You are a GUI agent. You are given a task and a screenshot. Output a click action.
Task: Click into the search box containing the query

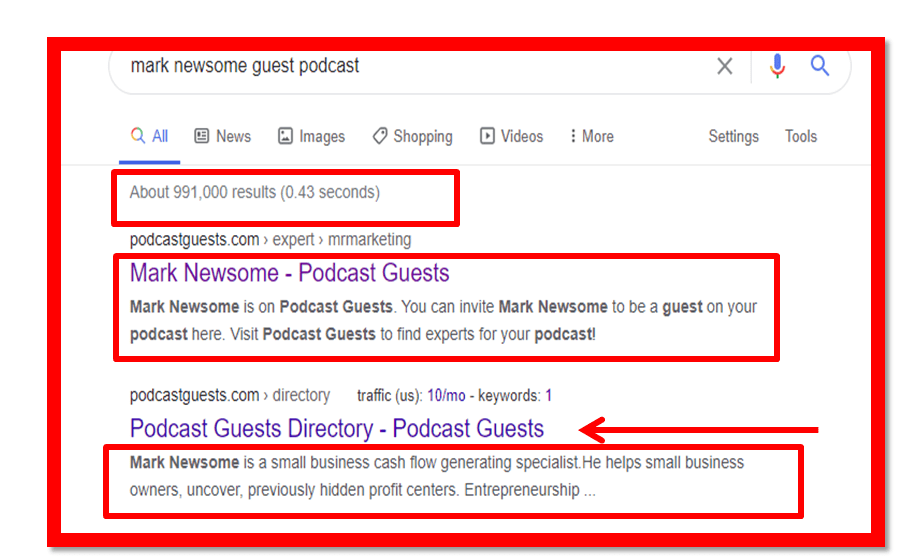click(x=400, y=66)
